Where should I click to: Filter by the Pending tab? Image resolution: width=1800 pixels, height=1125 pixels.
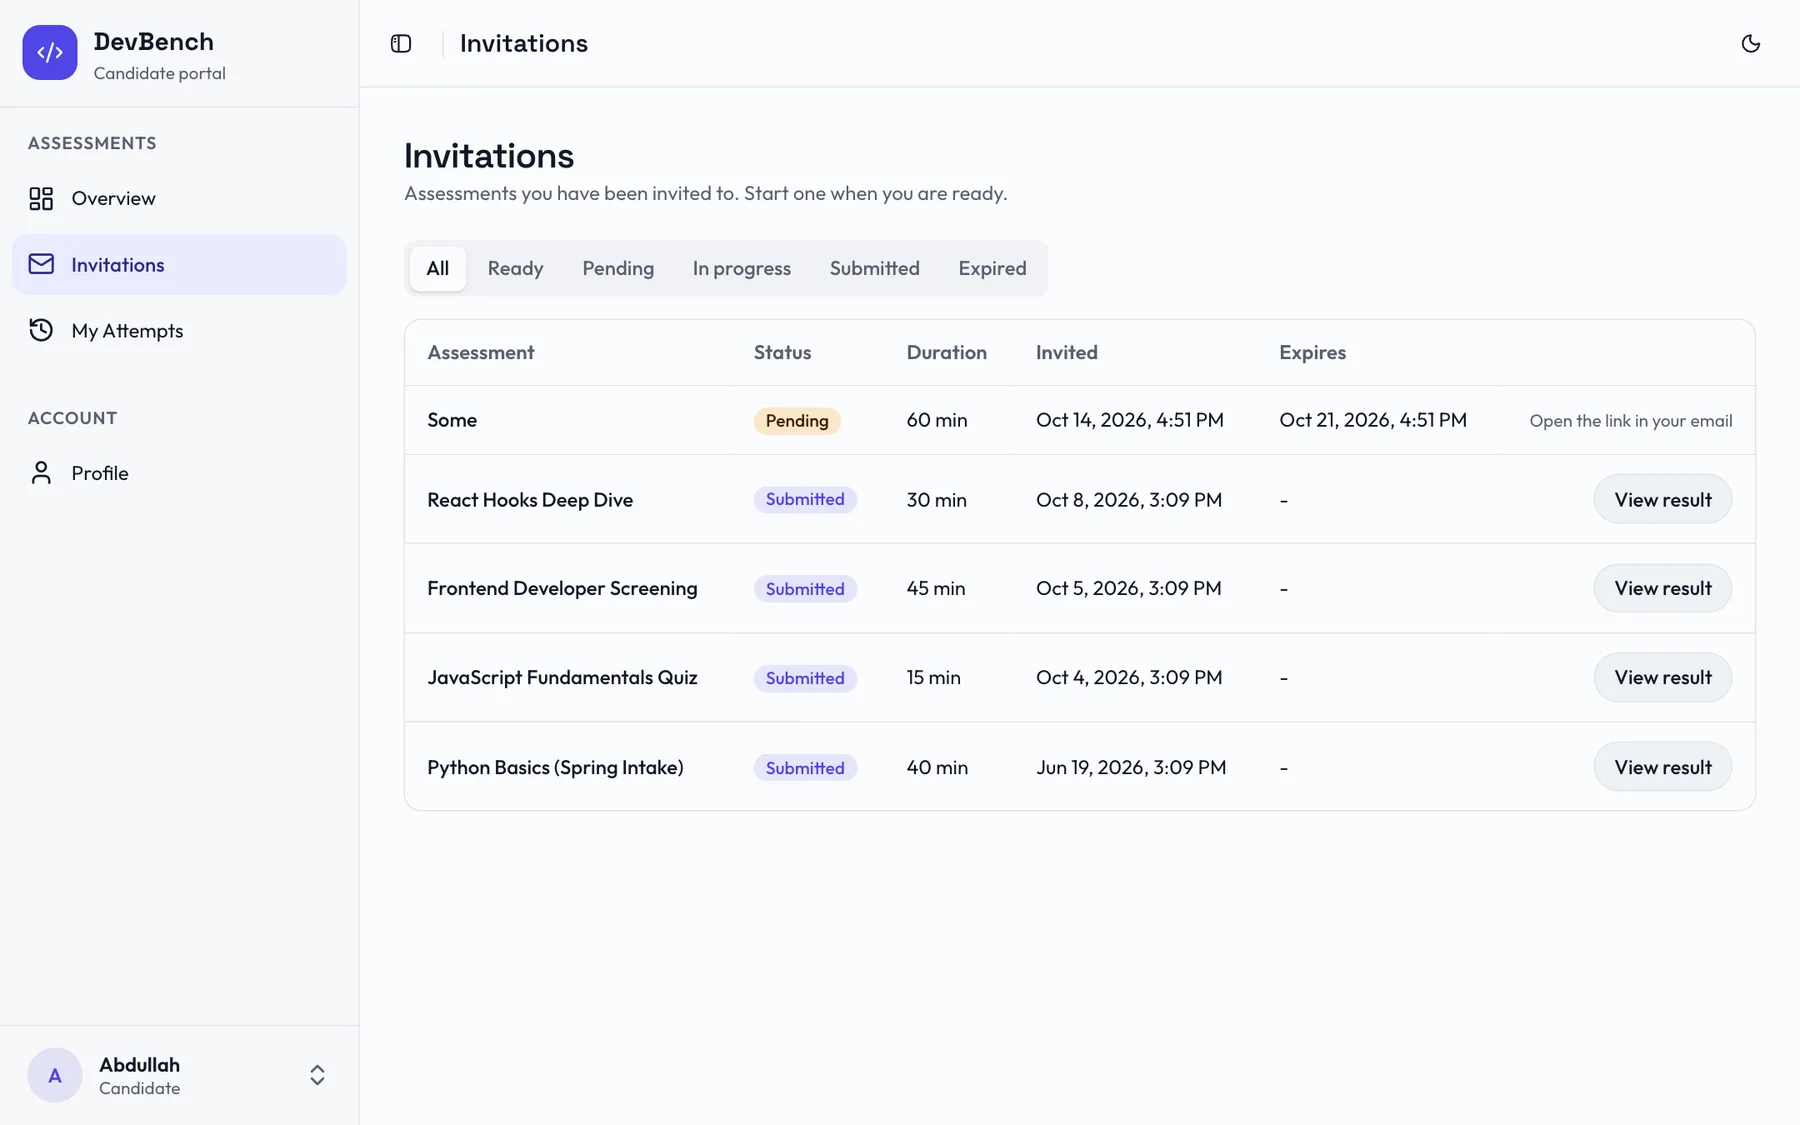[x=618, y=268]
